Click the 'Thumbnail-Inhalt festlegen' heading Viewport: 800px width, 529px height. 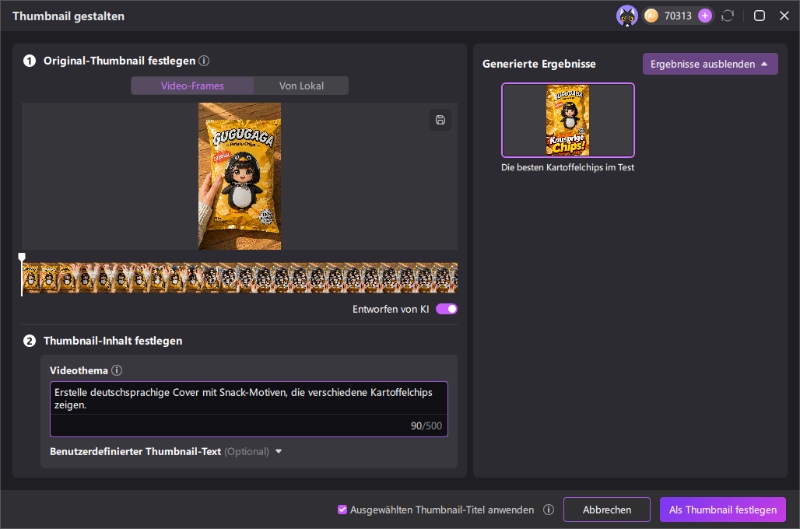click(113, 341)
